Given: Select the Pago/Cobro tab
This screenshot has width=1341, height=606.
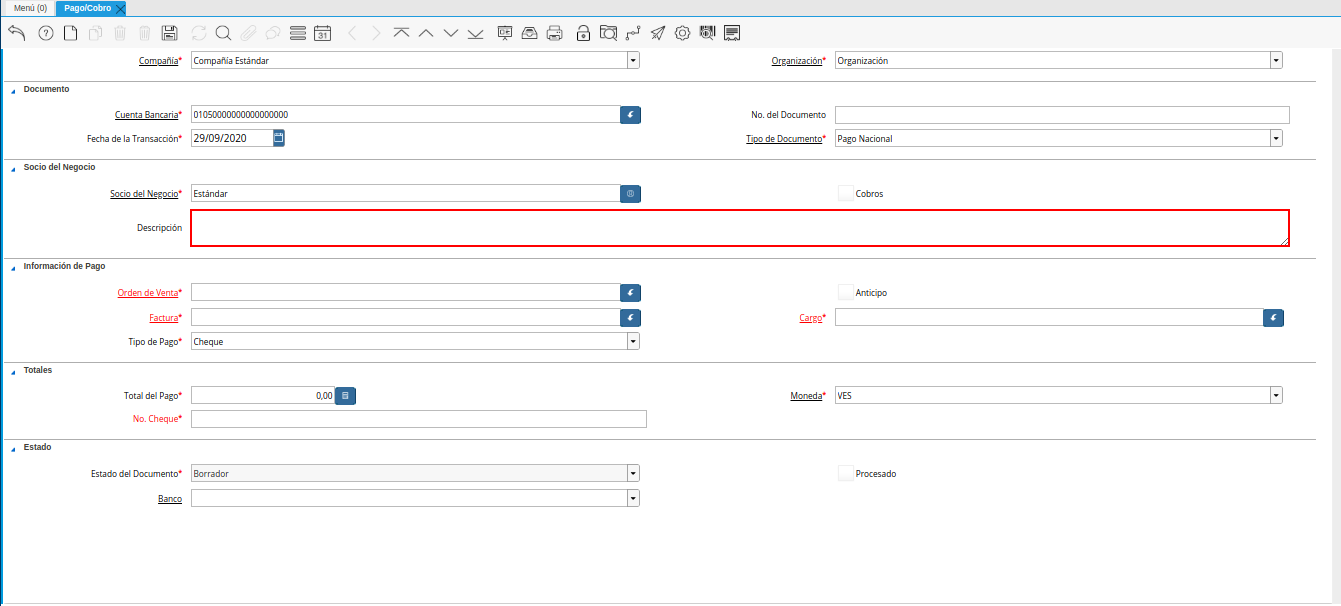Looking at the screenshot, I should point(87,8).
